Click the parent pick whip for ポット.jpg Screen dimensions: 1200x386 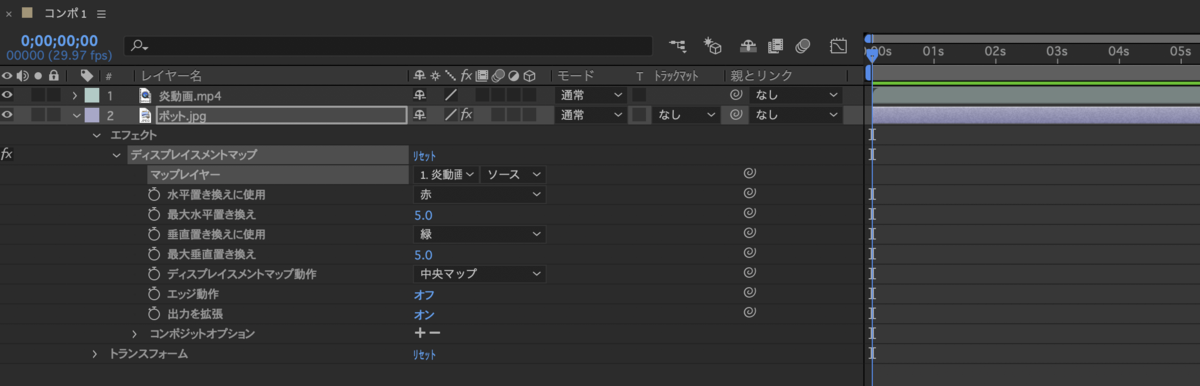(736, 115)
